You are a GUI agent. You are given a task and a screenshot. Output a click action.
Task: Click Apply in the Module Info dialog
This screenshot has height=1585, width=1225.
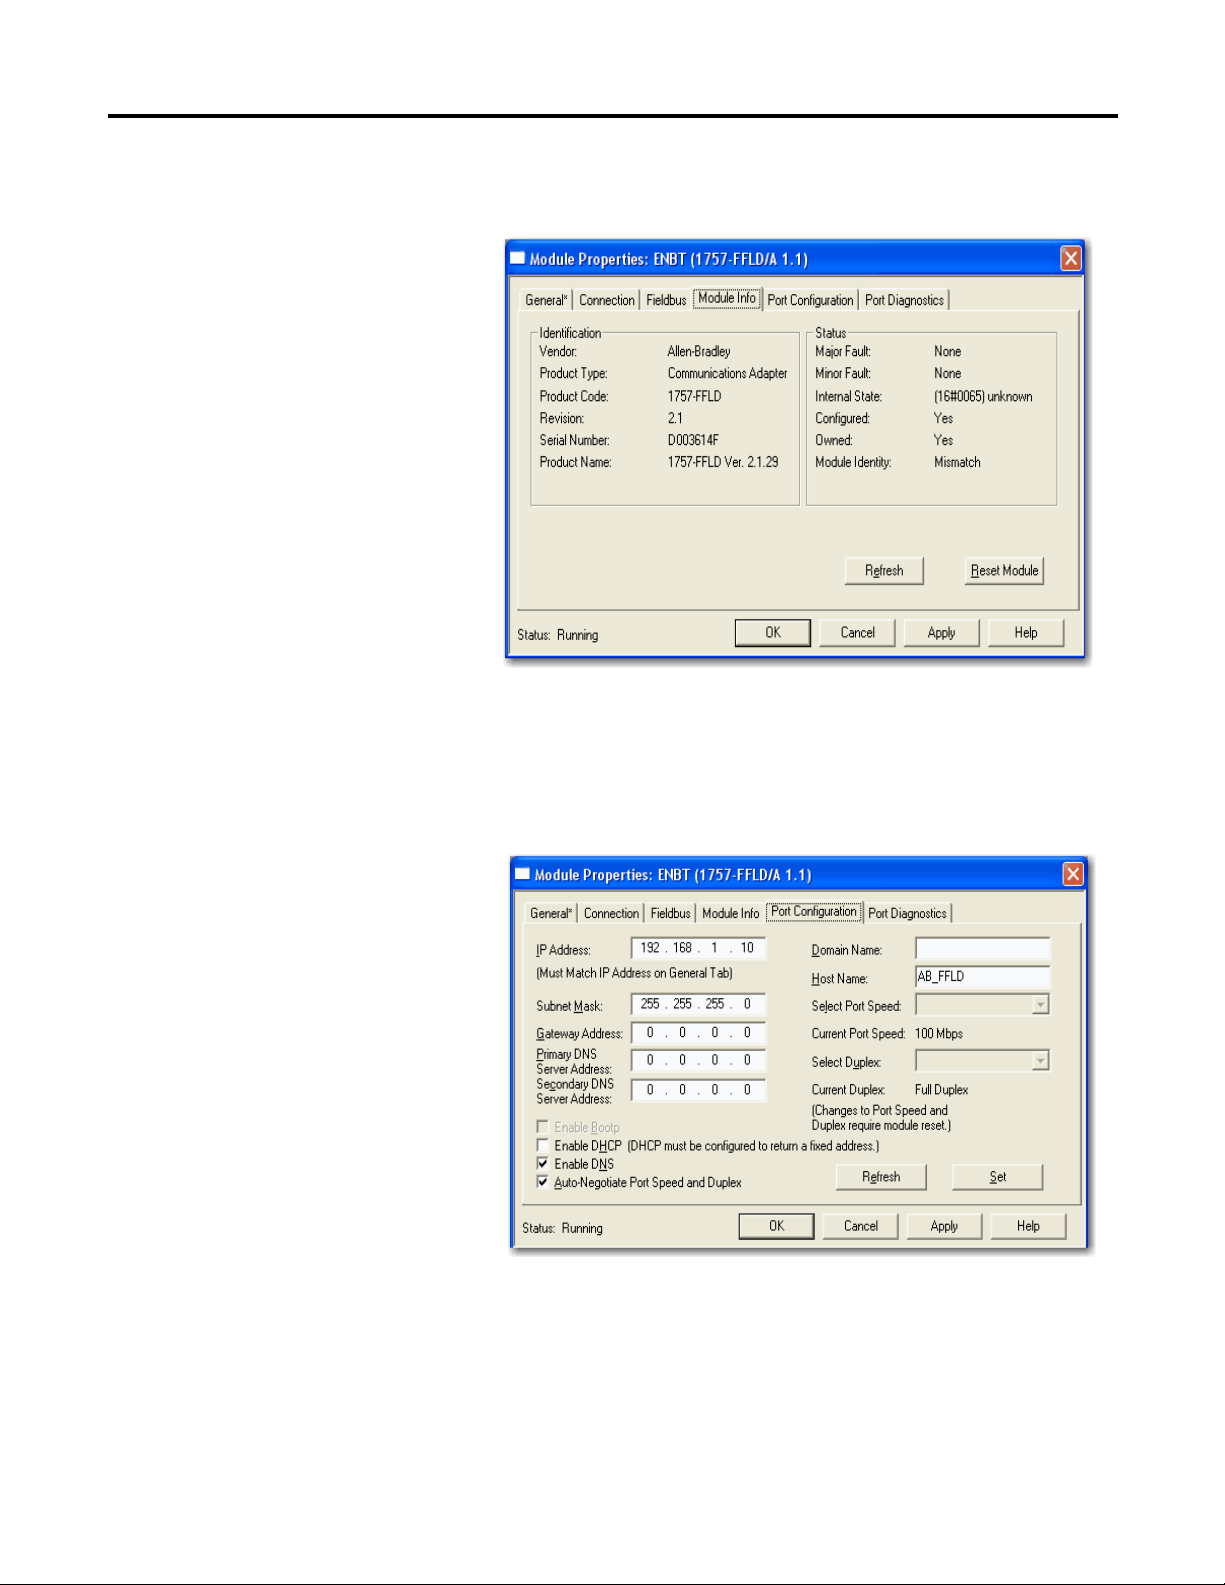point(941,633)
